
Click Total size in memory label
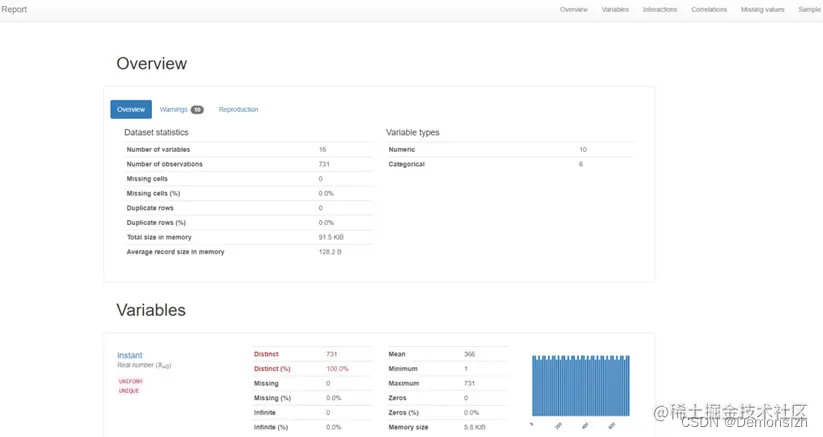point(159,238)
